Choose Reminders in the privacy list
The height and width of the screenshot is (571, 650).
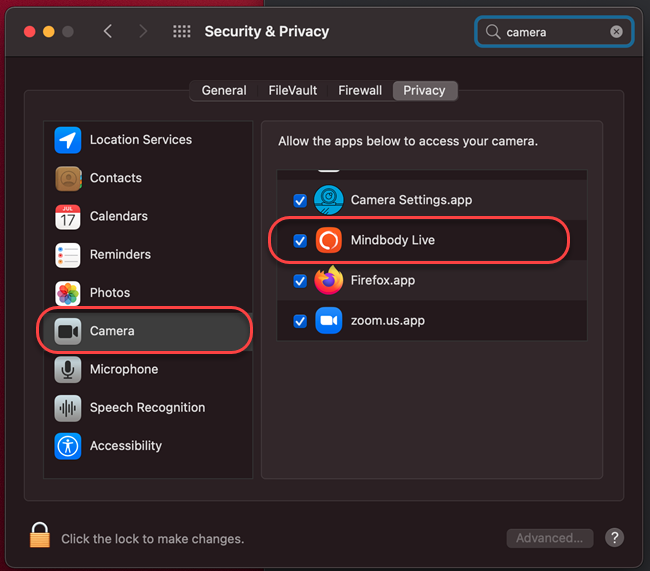(x=120, y=255)
